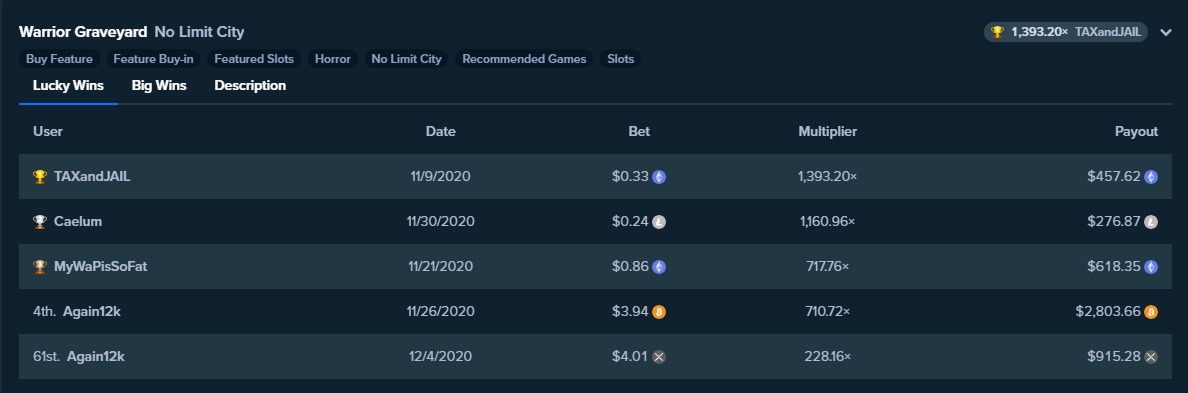Select the Lucky Wins tab
Image resolution: width=1188 pixels, height=393 pixels.
pos(68,86)
